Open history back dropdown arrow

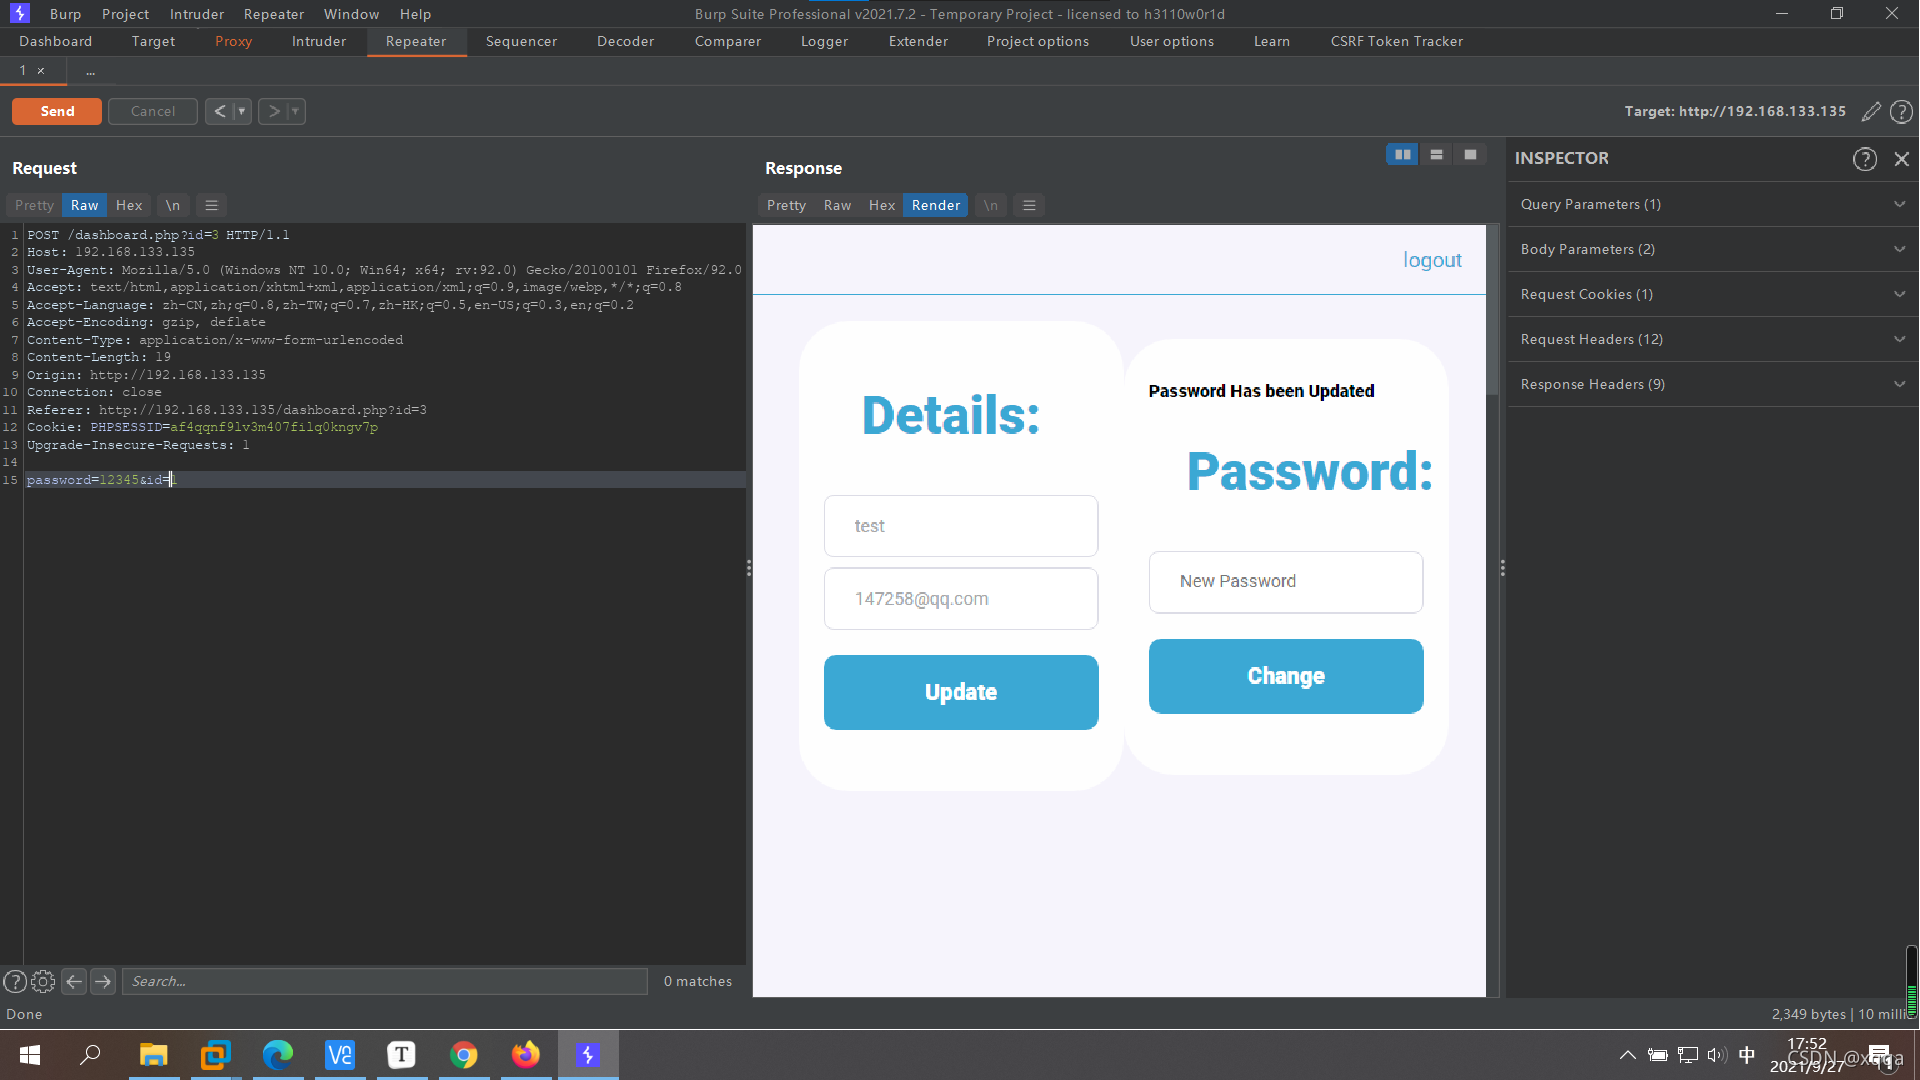tap(241, 111)
